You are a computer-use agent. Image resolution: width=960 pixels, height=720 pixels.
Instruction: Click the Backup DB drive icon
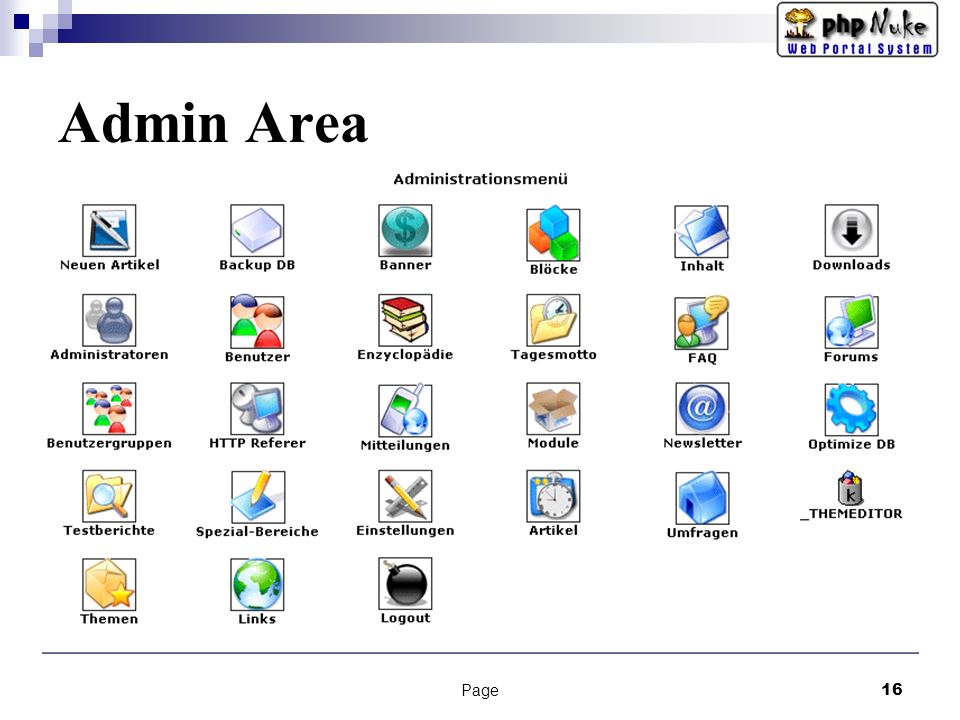tap(257, 231)
